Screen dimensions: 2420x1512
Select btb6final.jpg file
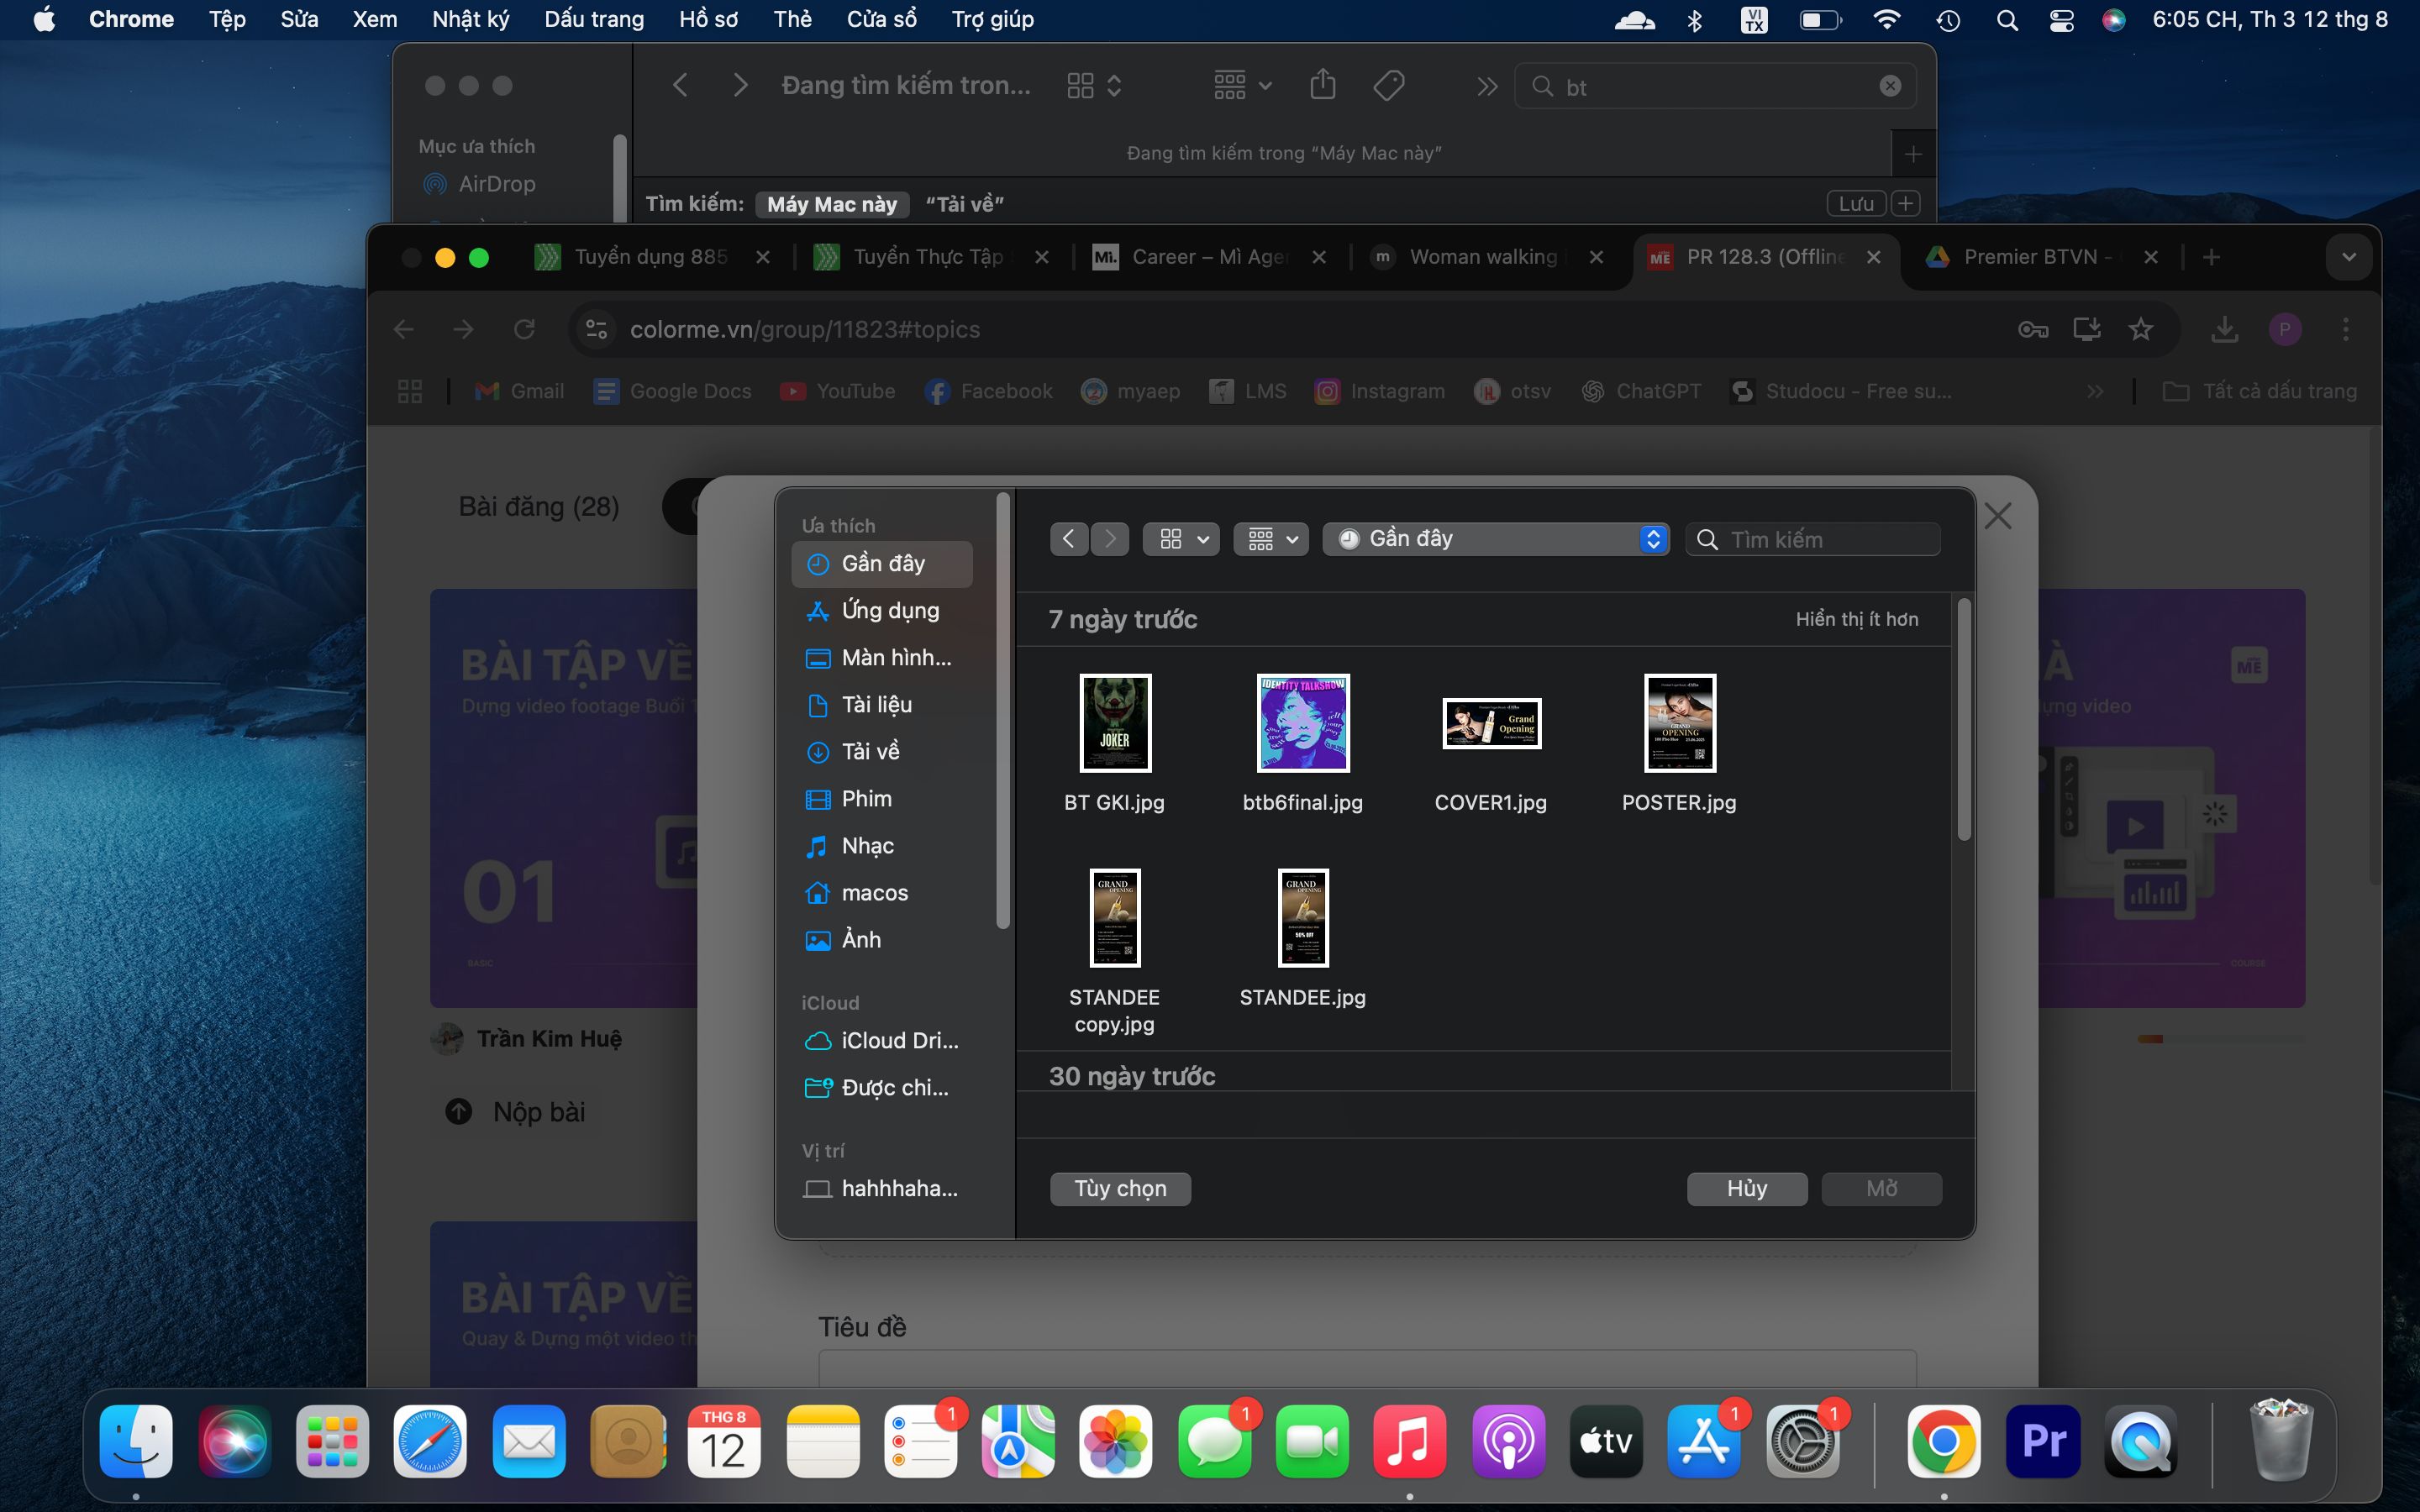coord(1302,745)
